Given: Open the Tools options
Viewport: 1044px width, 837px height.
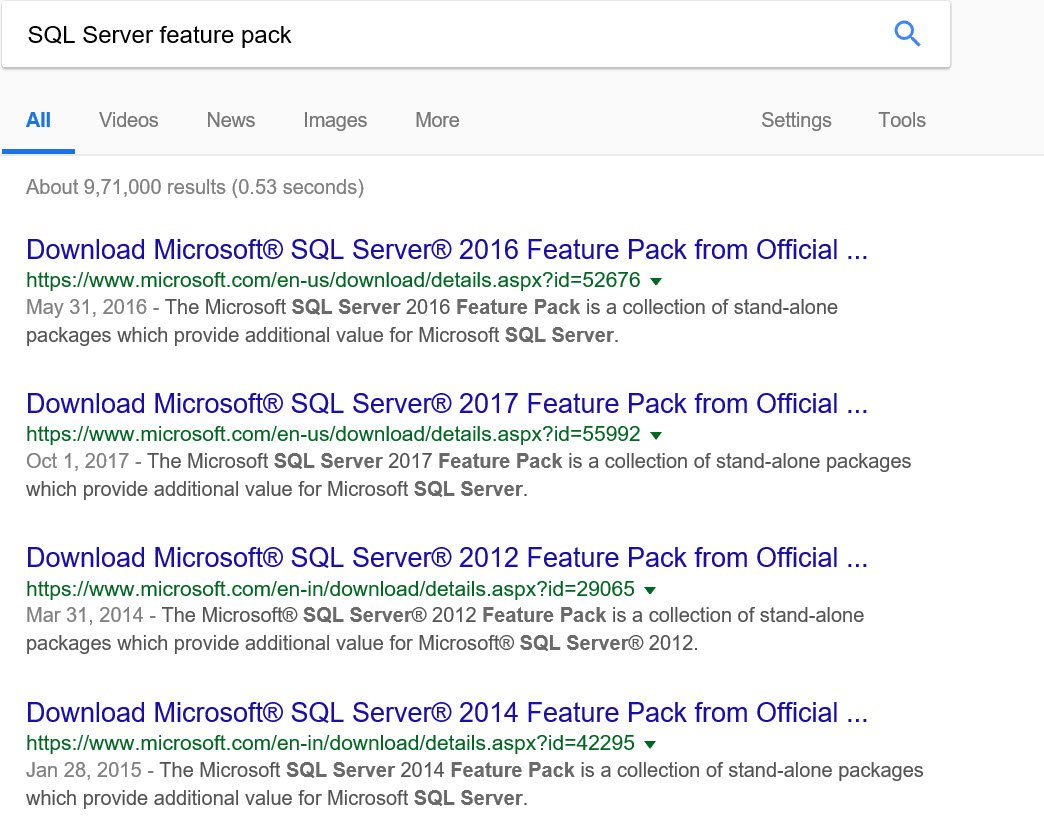Looking at the screenshot, I should click(902, 120).
